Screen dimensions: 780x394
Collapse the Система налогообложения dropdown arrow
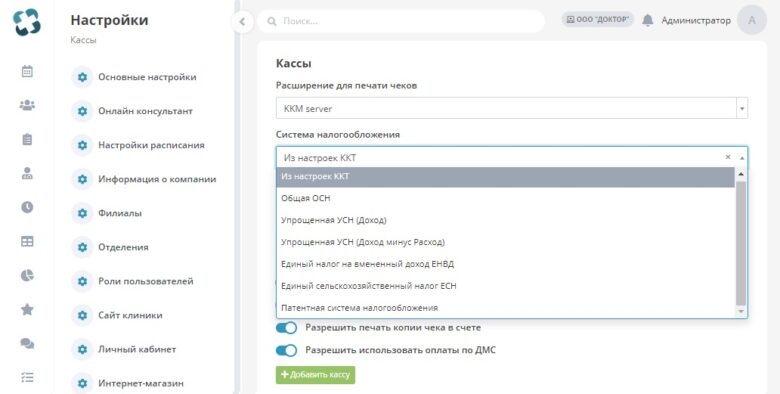(742, 158)
